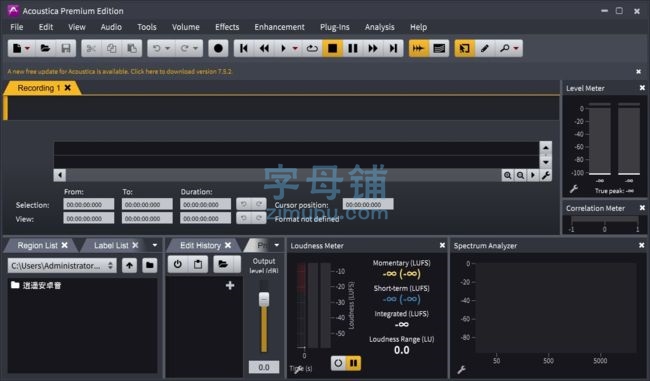Zoom in on the waveform timeline
Image resolution: width=650 pixels, height=381 pixels.
pyautogui.click(x=507, y=175)
